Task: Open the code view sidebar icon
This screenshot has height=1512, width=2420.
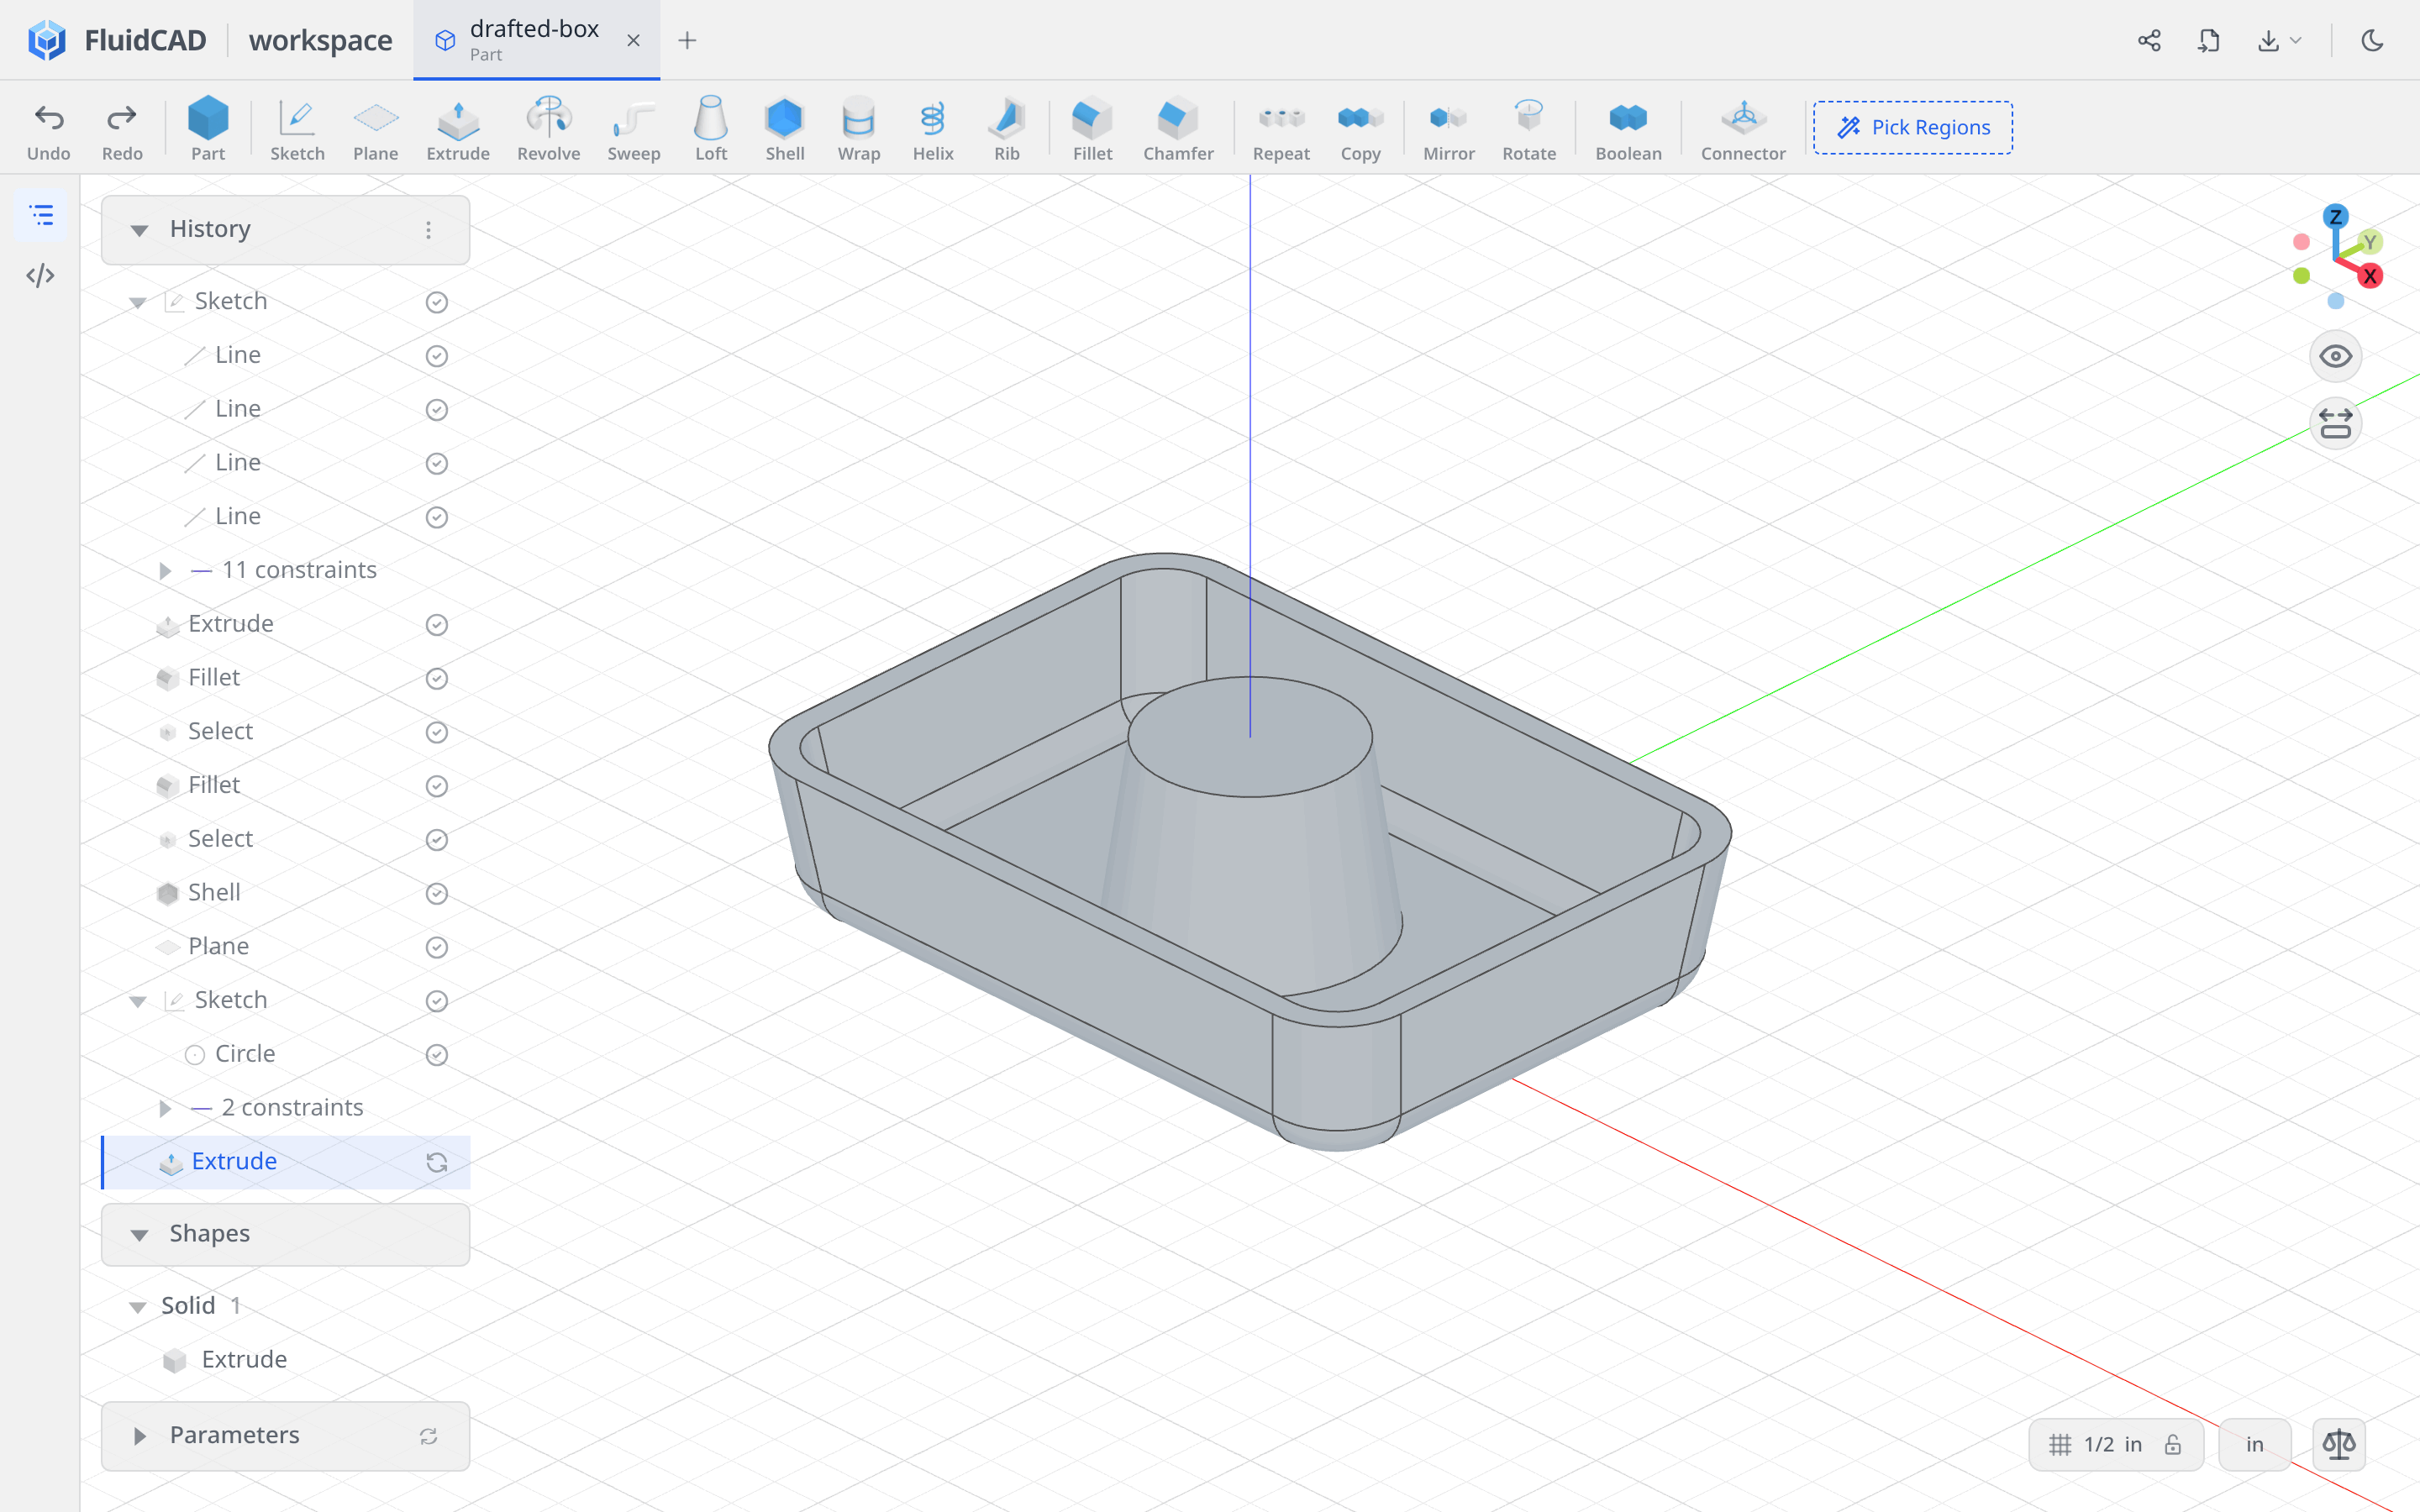Action: (41, 275)
